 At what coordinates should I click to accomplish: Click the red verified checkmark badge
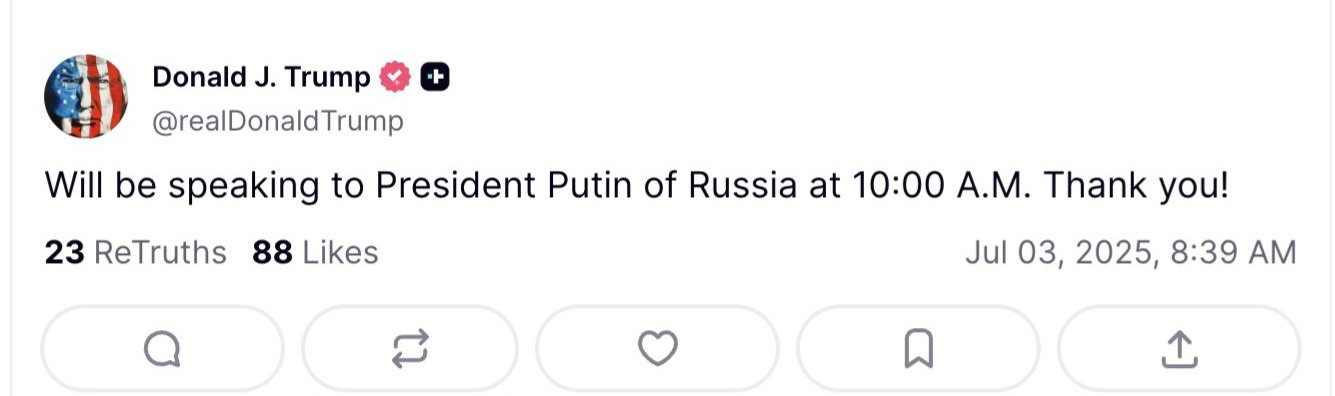click(x=397, y=77)
